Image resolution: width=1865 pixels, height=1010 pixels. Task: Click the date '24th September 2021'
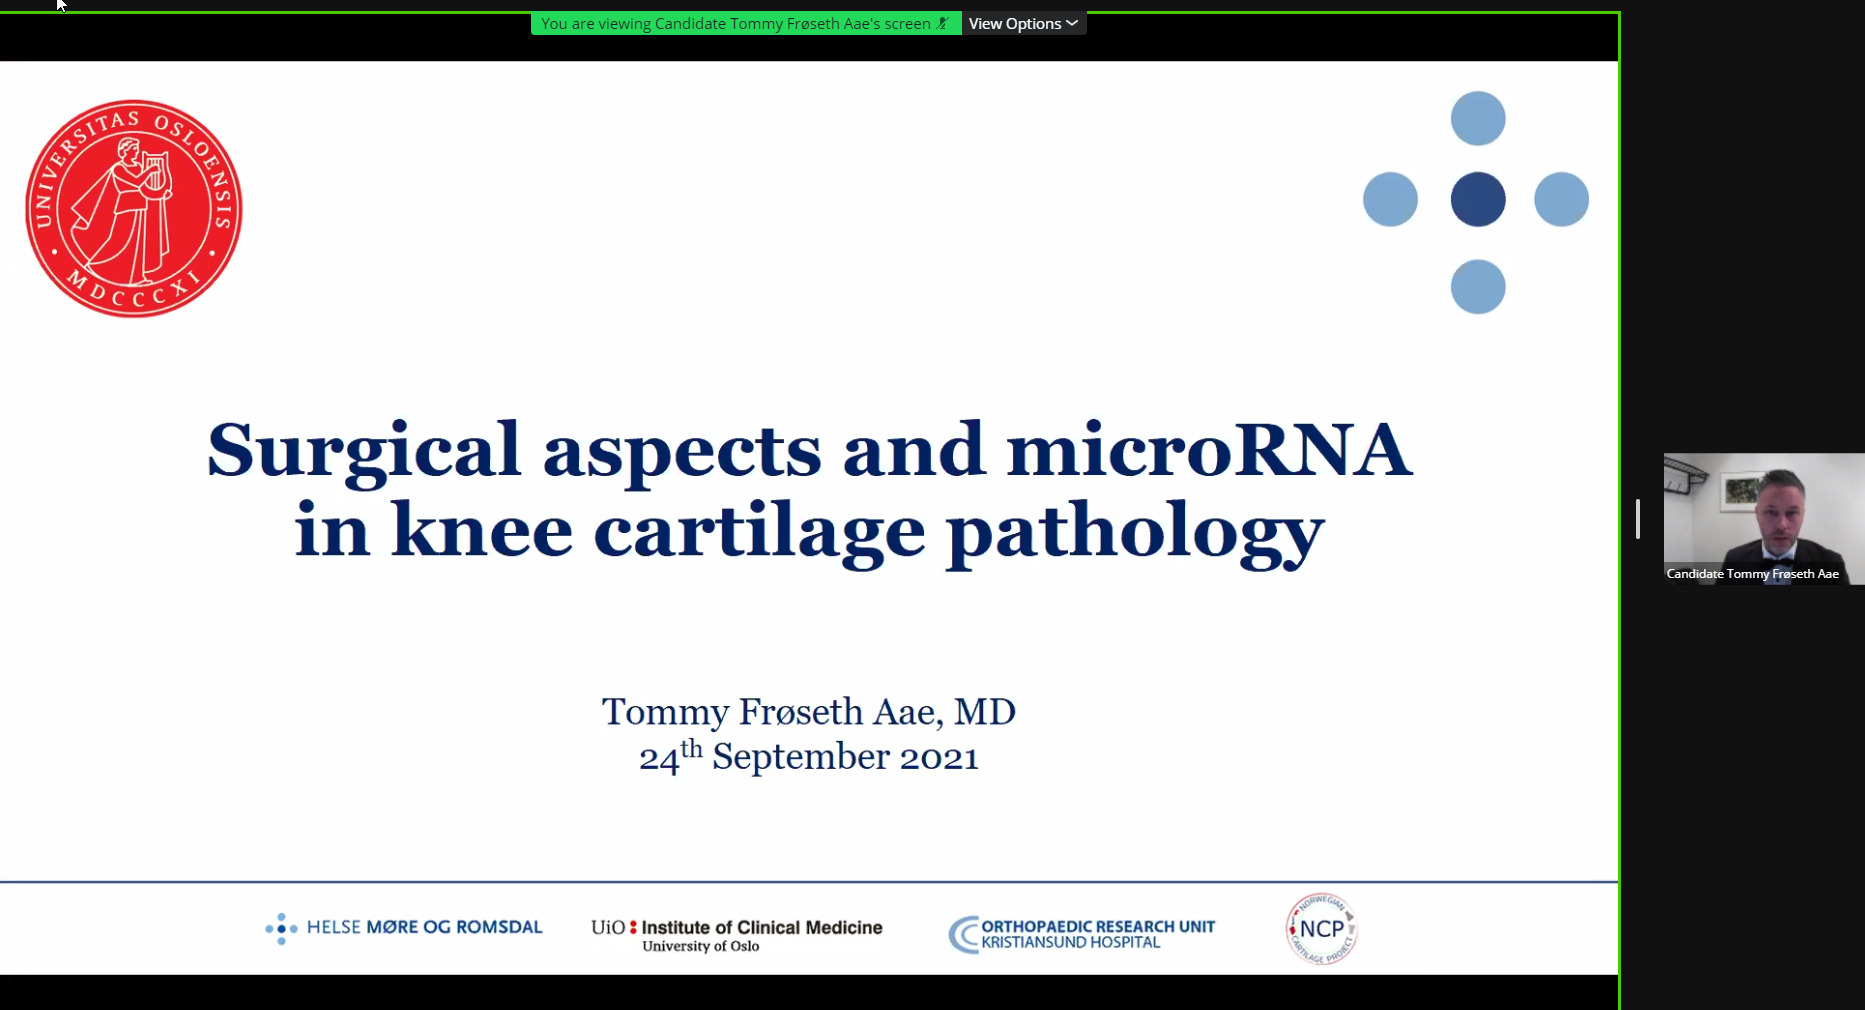tap(808, 756)
